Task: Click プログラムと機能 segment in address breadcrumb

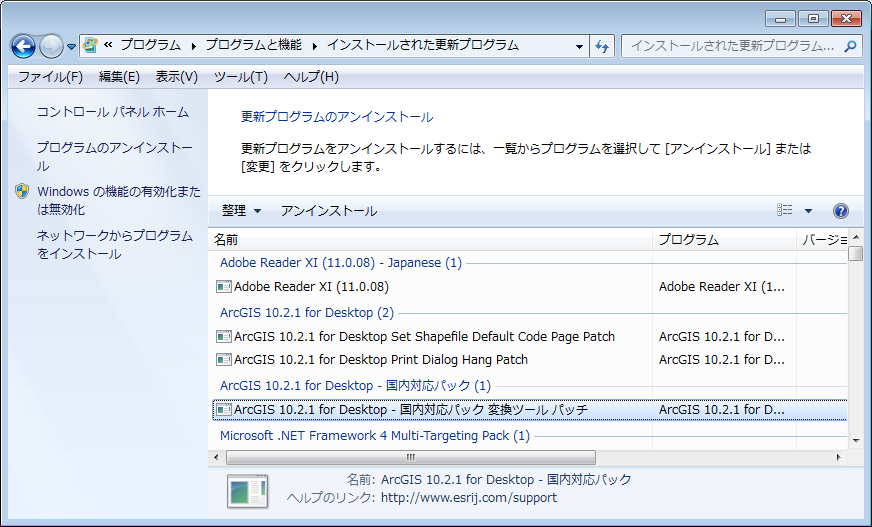Action: click(254, 46)
